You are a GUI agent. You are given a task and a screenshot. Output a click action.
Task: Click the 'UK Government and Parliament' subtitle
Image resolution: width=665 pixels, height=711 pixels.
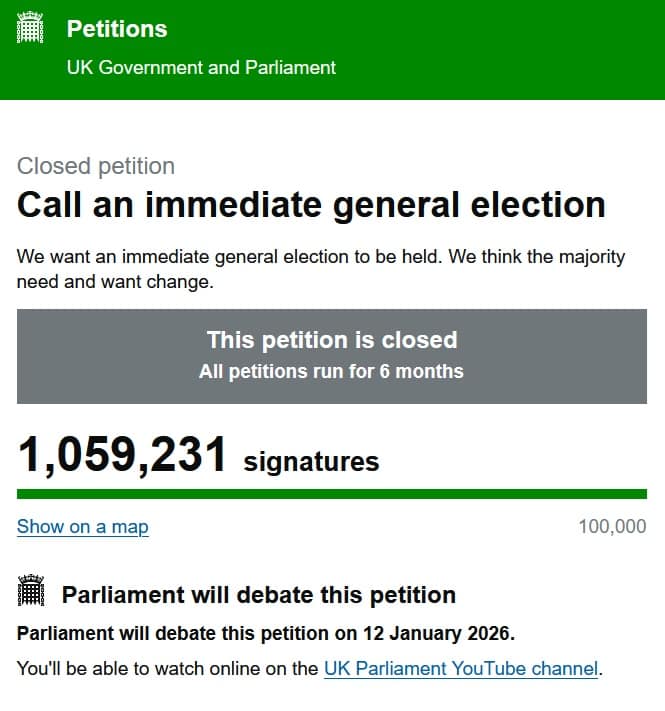pyautogui.click(x=201, y=68)
